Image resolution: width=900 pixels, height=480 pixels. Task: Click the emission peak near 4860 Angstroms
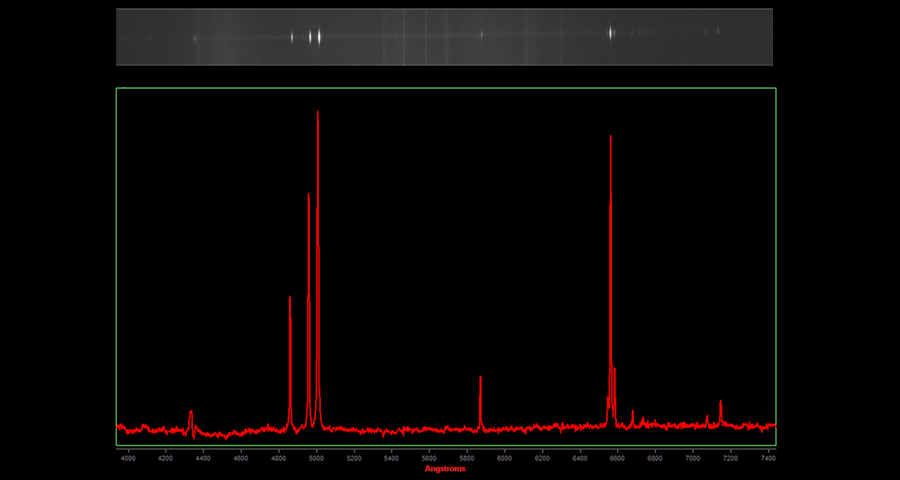[290, 298]
